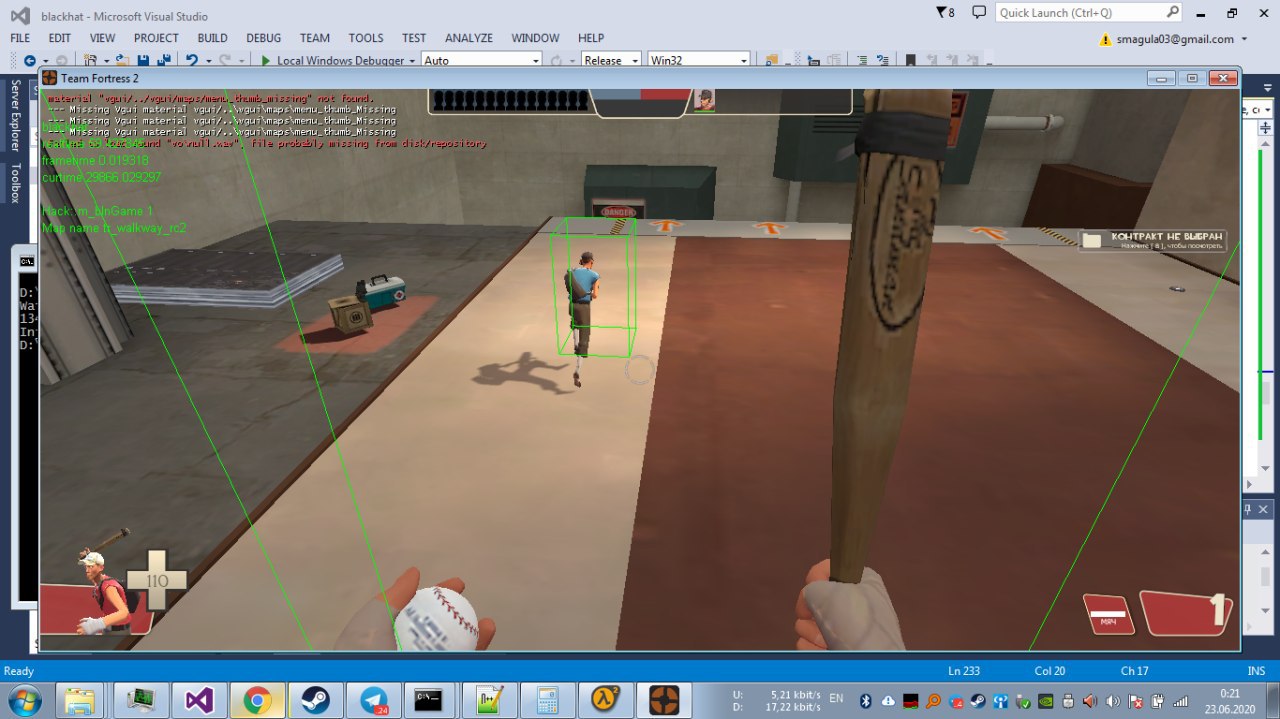Switch to Visual Studio taskbar icon

(198, 700)
